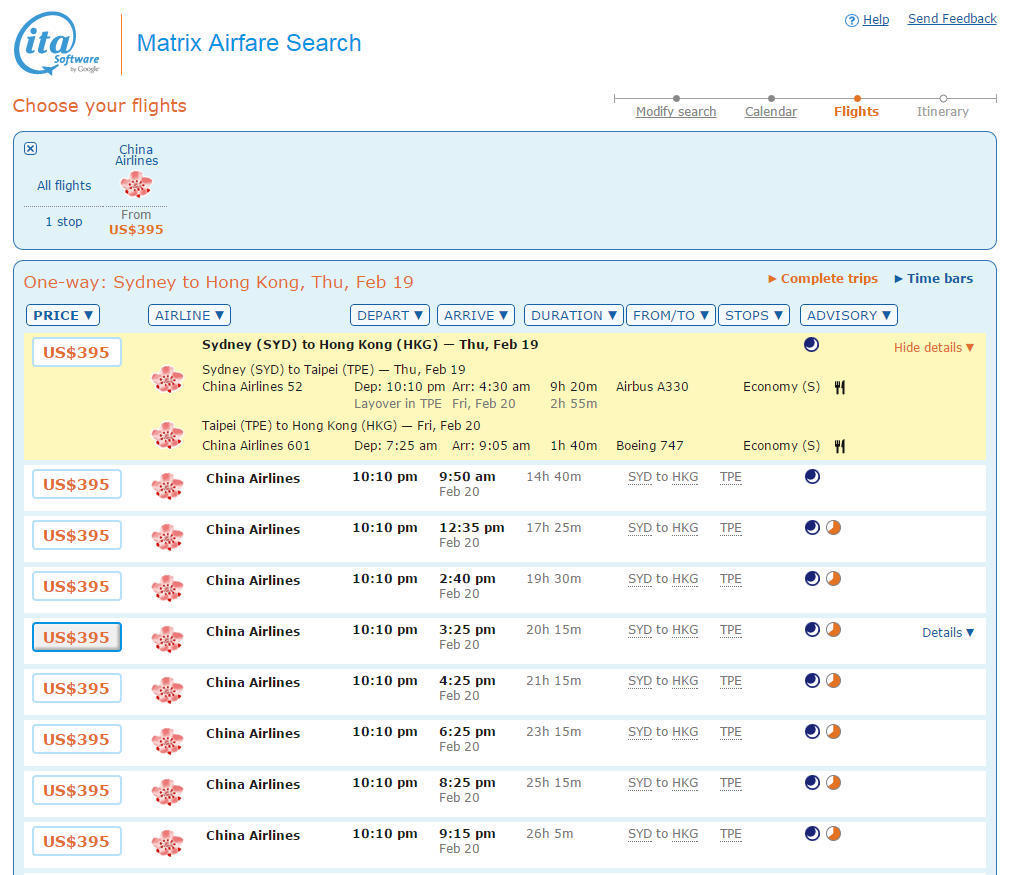Screen dimensions: 1010x875
Task: Expand Details for the 3:25 pm flight
Action: pyautogui.click(x=948, y=633)
